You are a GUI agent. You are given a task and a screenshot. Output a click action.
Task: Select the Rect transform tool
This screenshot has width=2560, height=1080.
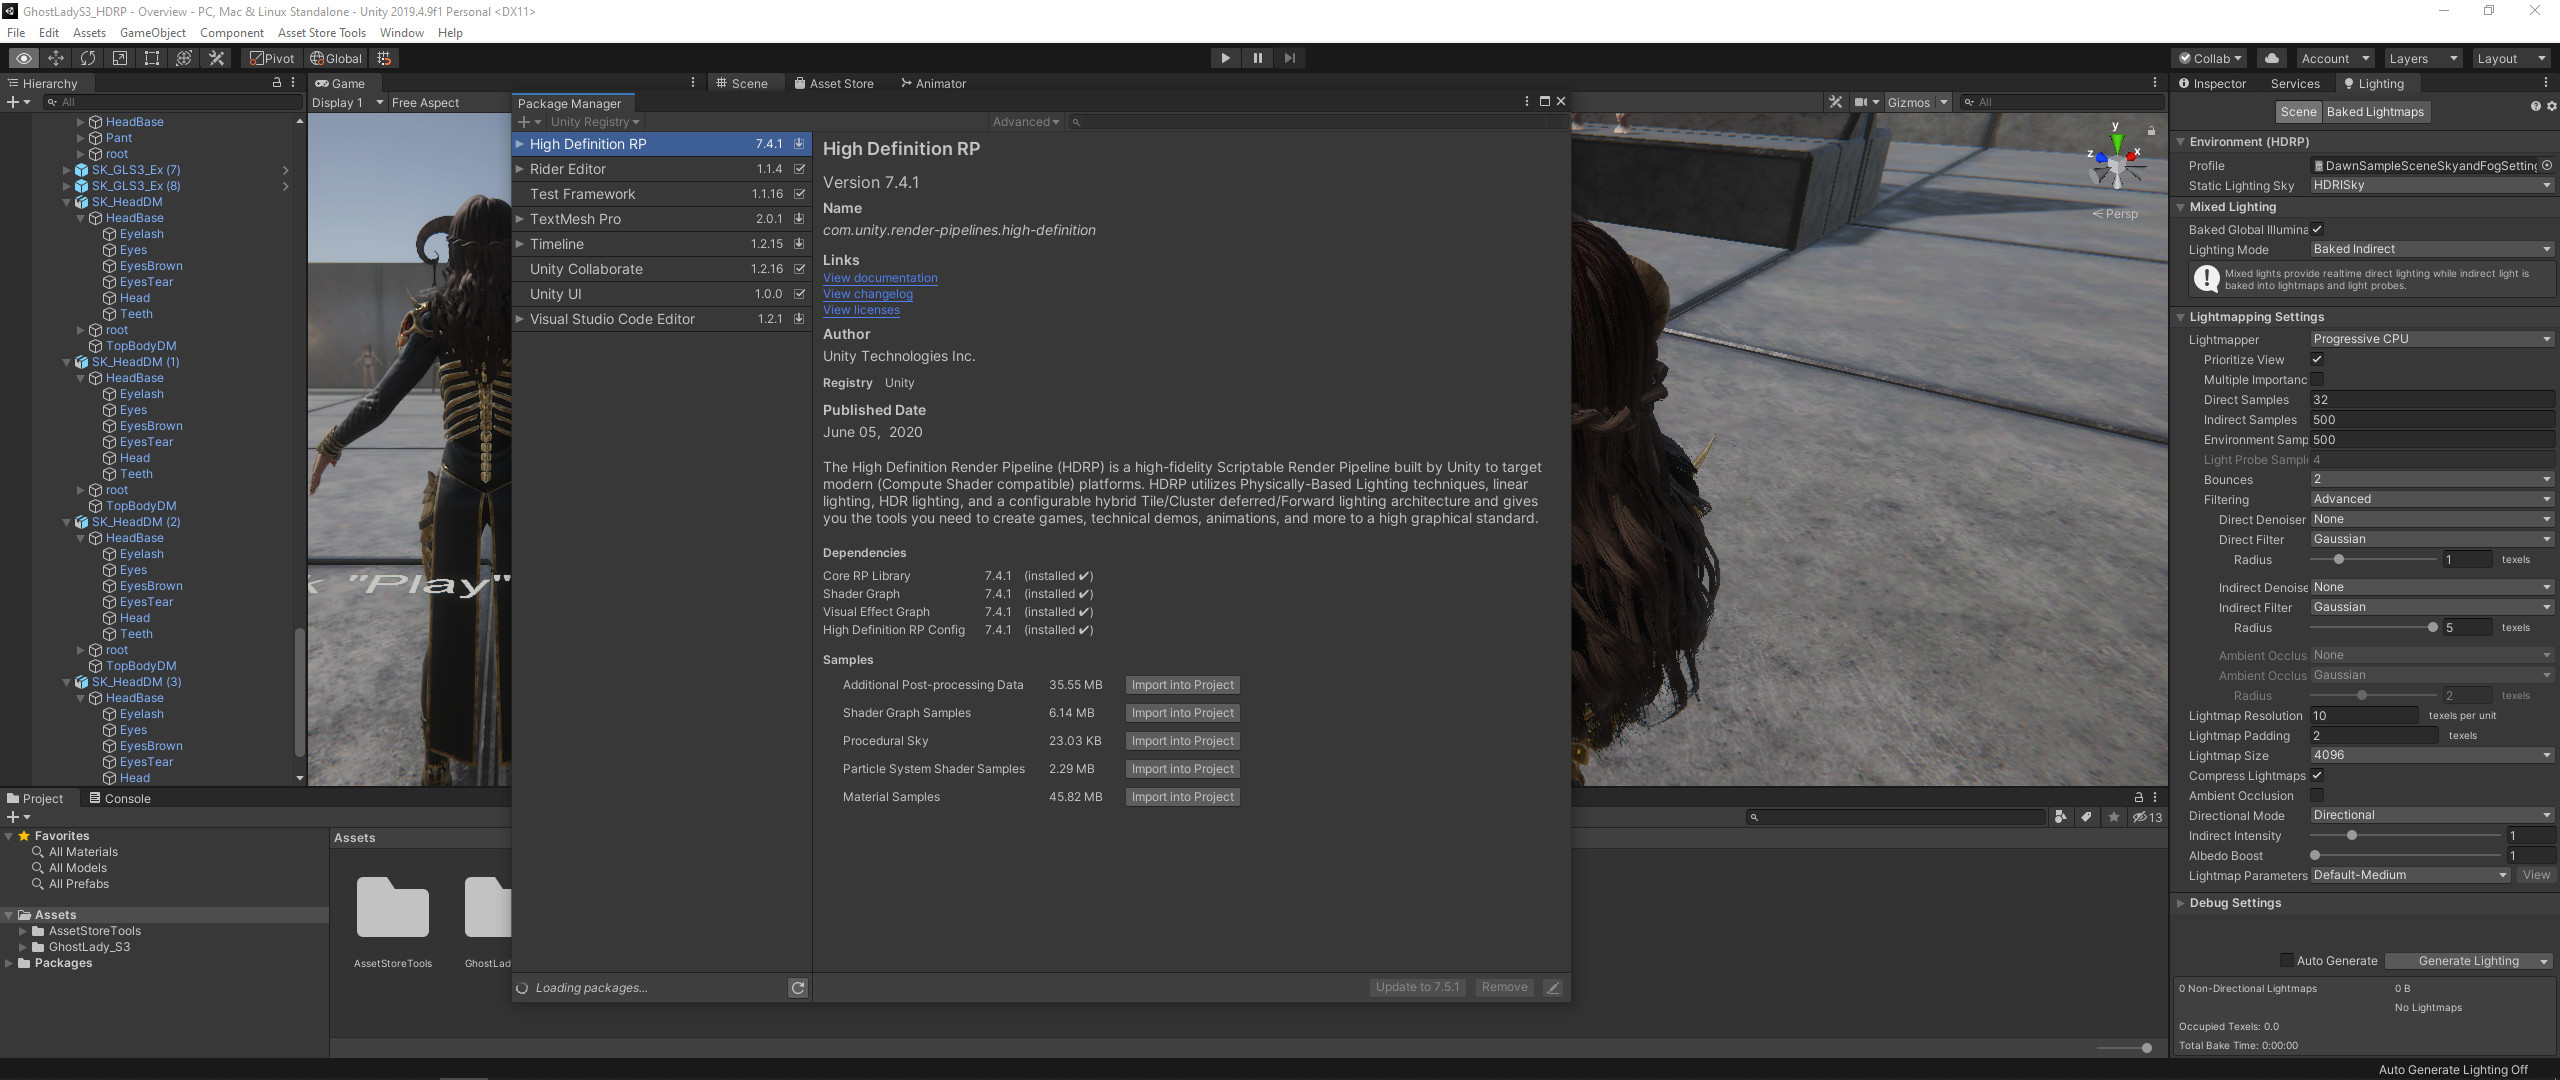point(152,58)
